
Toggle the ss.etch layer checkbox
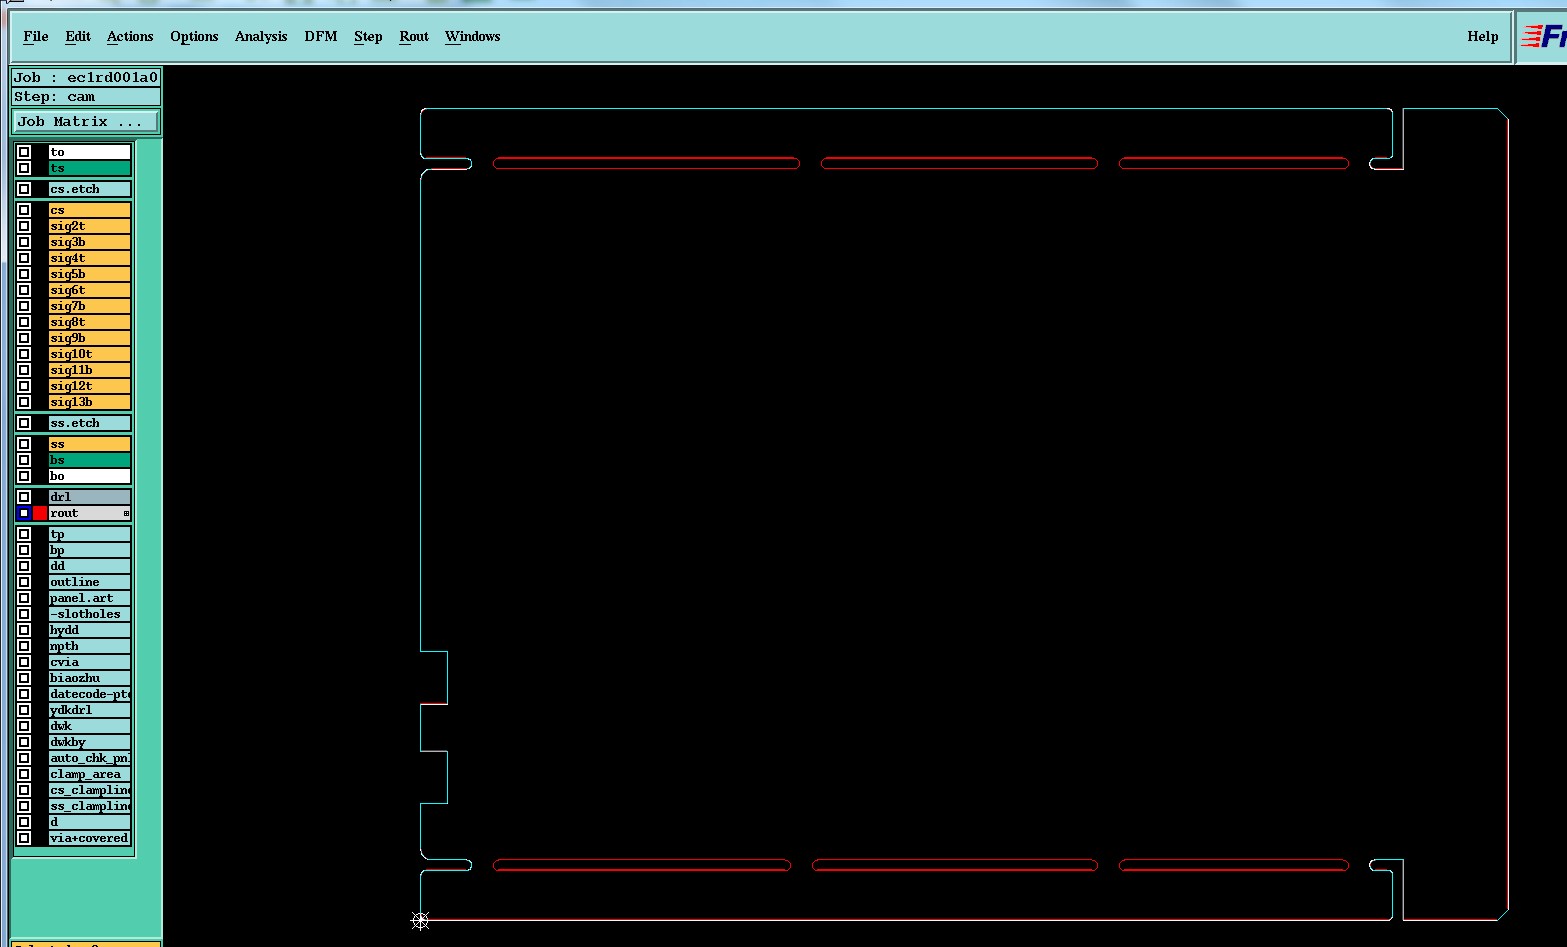pos(24,423)
